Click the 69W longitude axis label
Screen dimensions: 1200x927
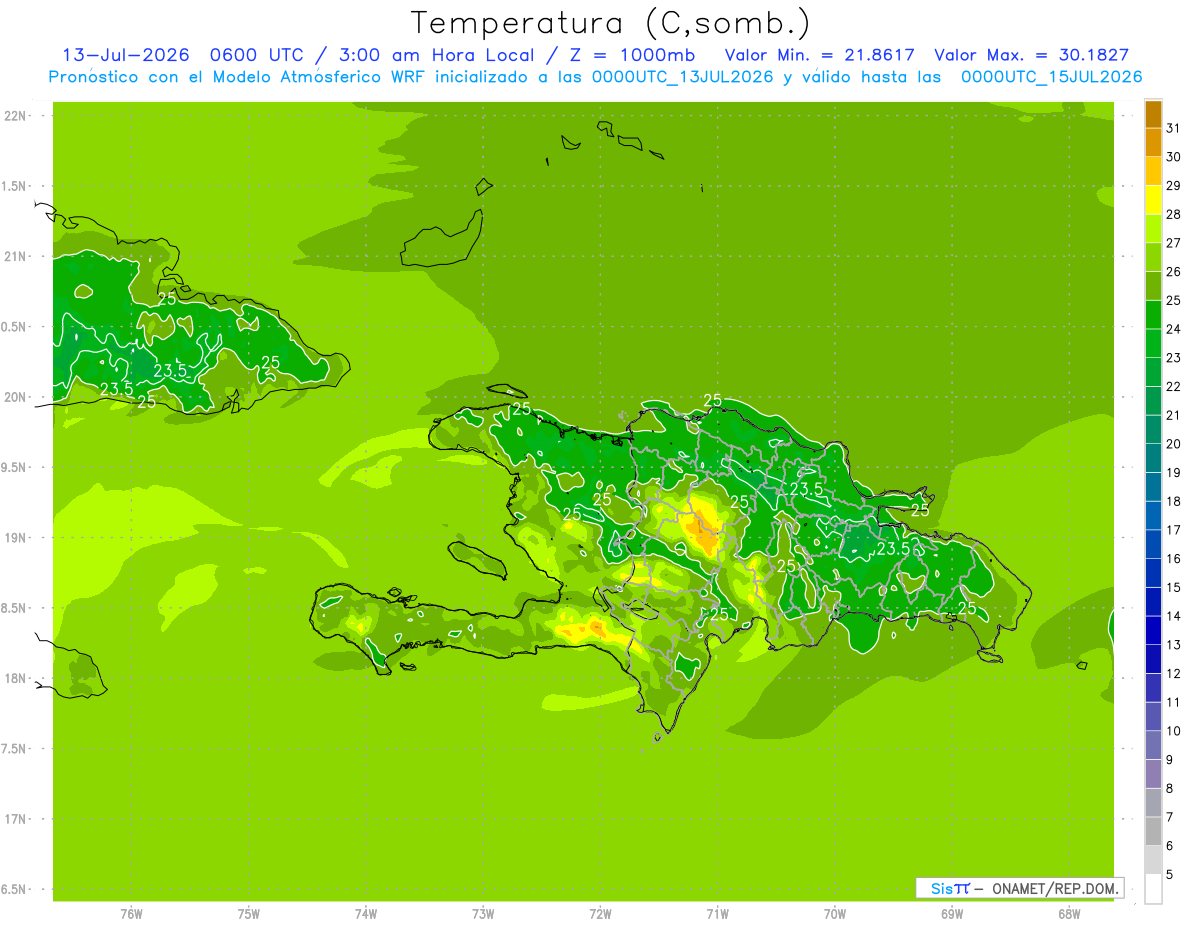(x=952, y=914)
